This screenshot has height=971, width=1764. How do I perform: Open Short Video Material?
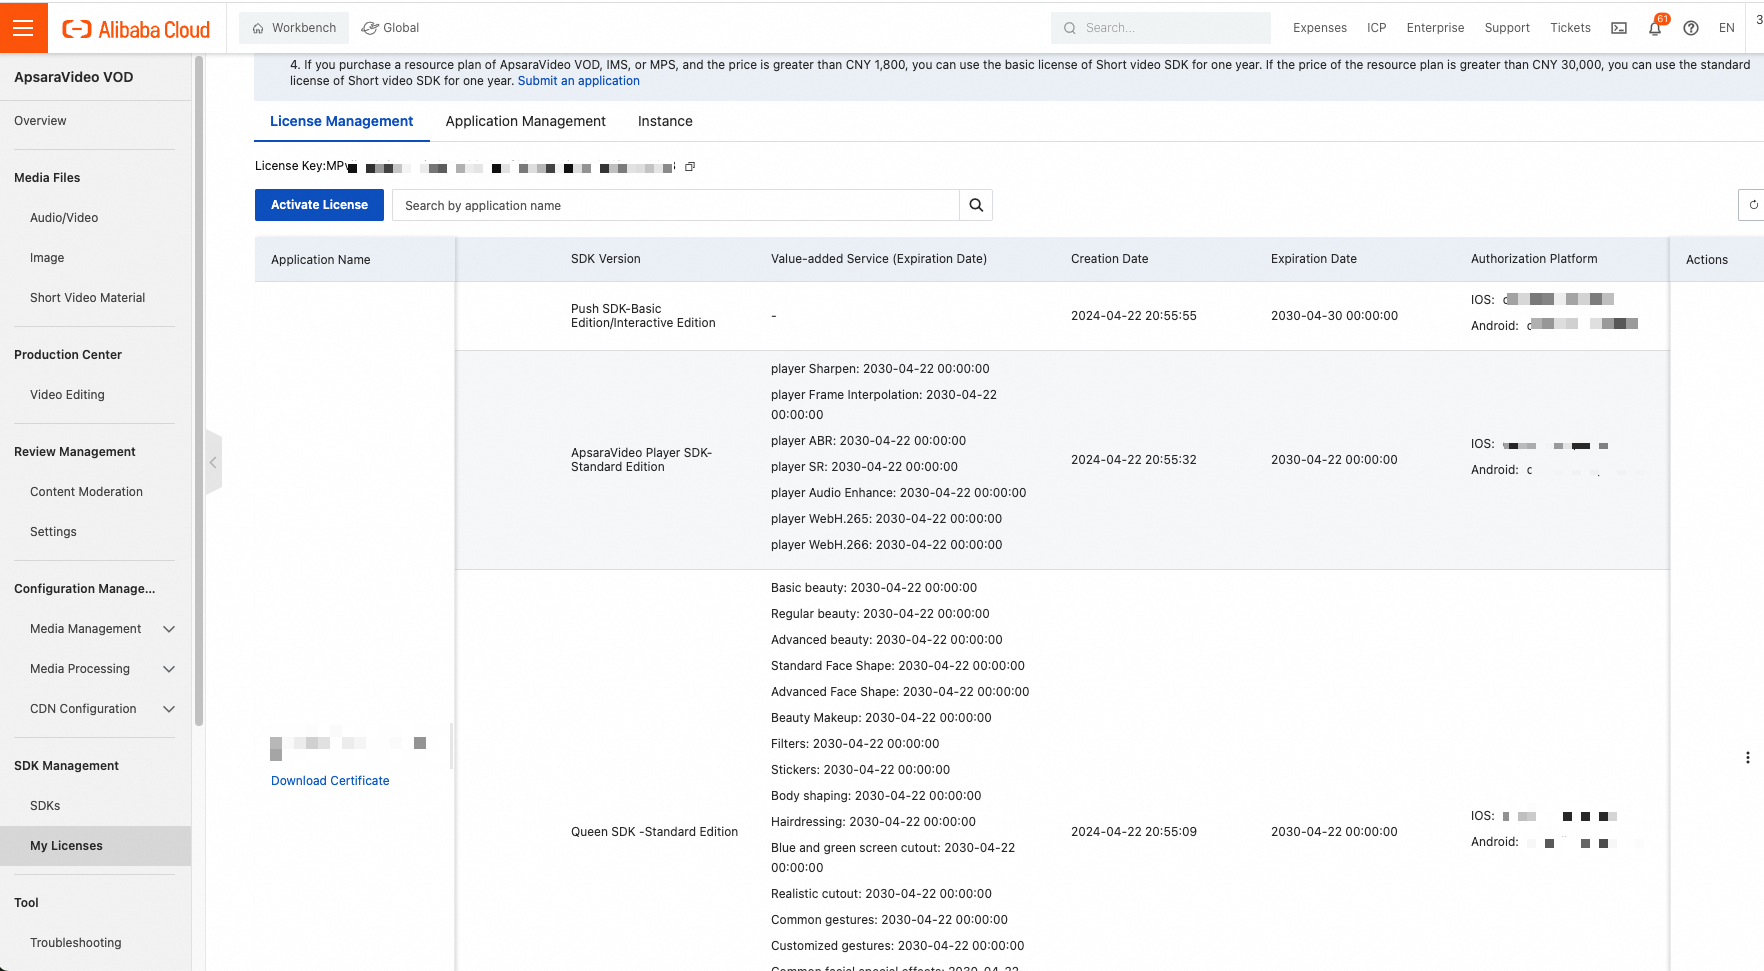click(87, 298)
